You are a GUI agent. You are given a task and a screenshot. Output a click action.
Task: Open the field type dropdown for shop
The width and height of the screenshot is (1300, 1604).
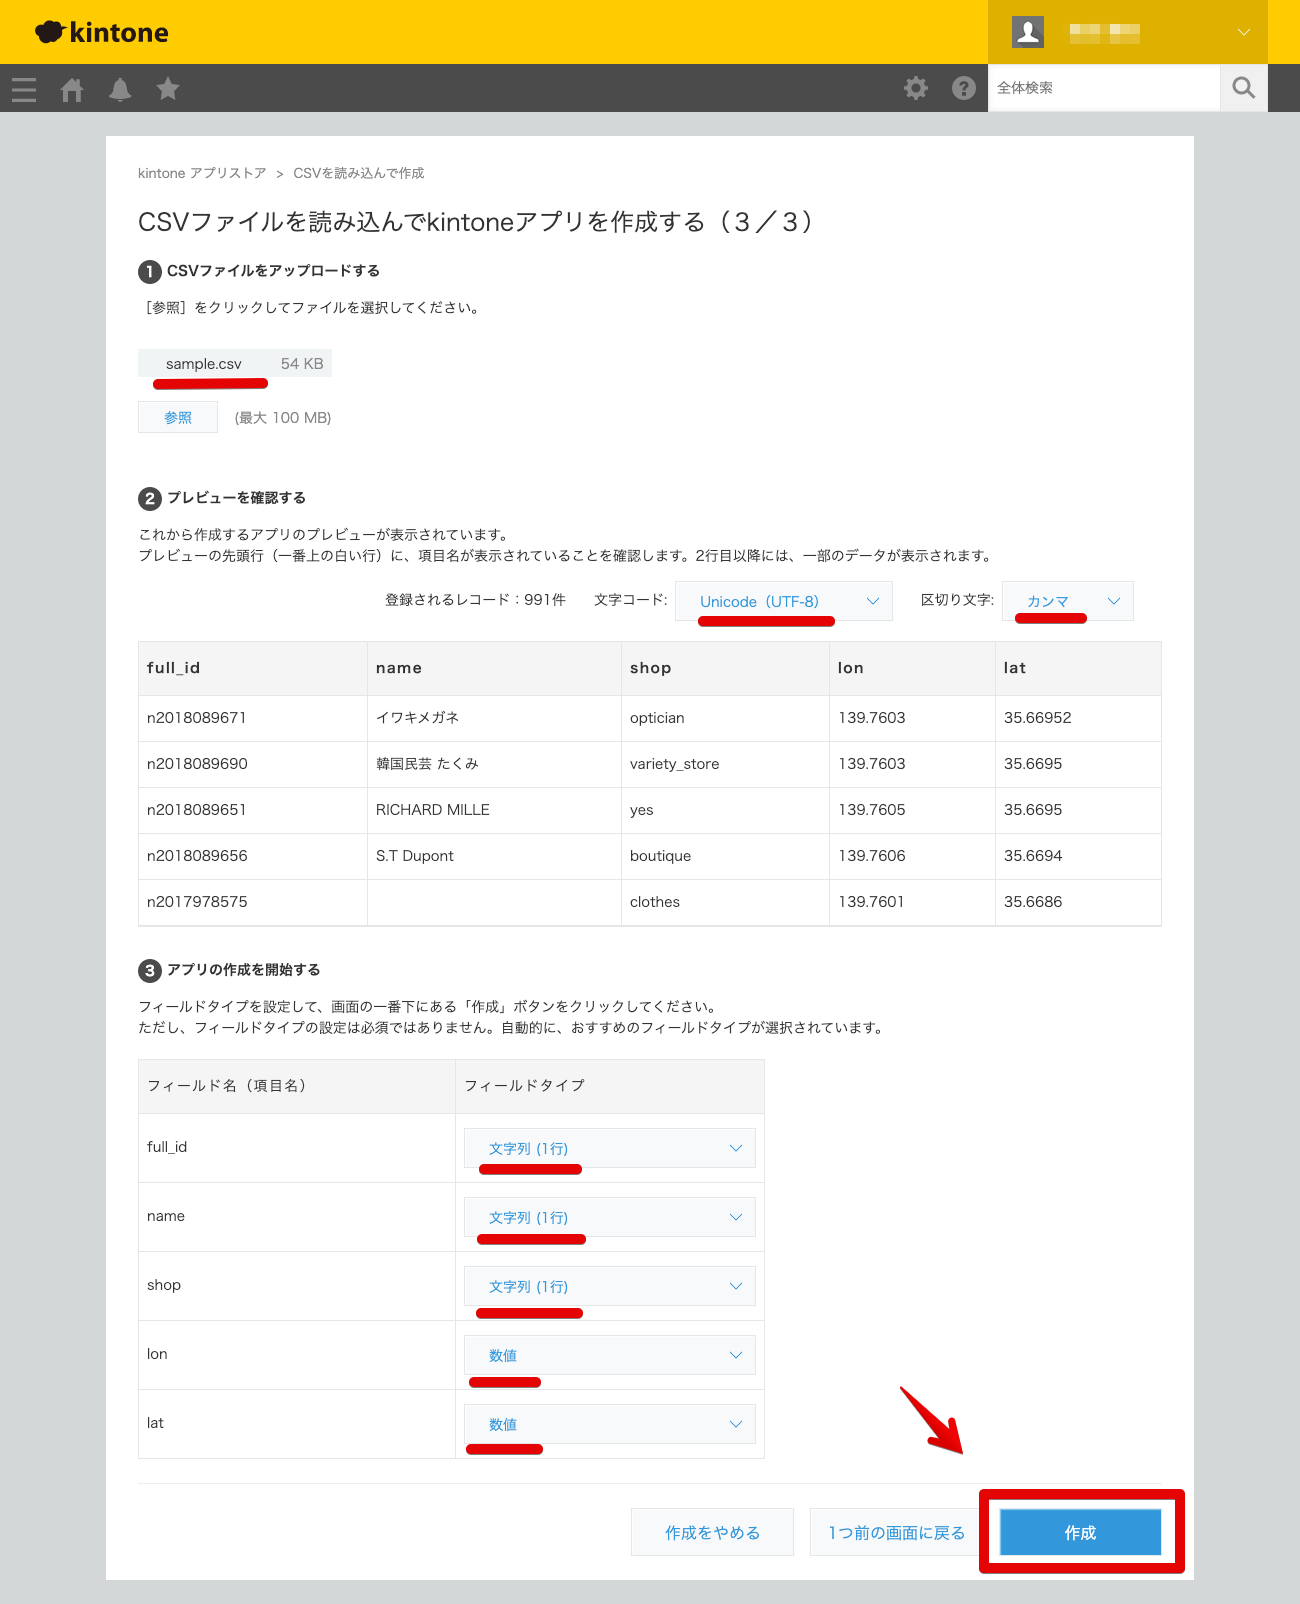pyautogui.click(x=610, y=1286)
